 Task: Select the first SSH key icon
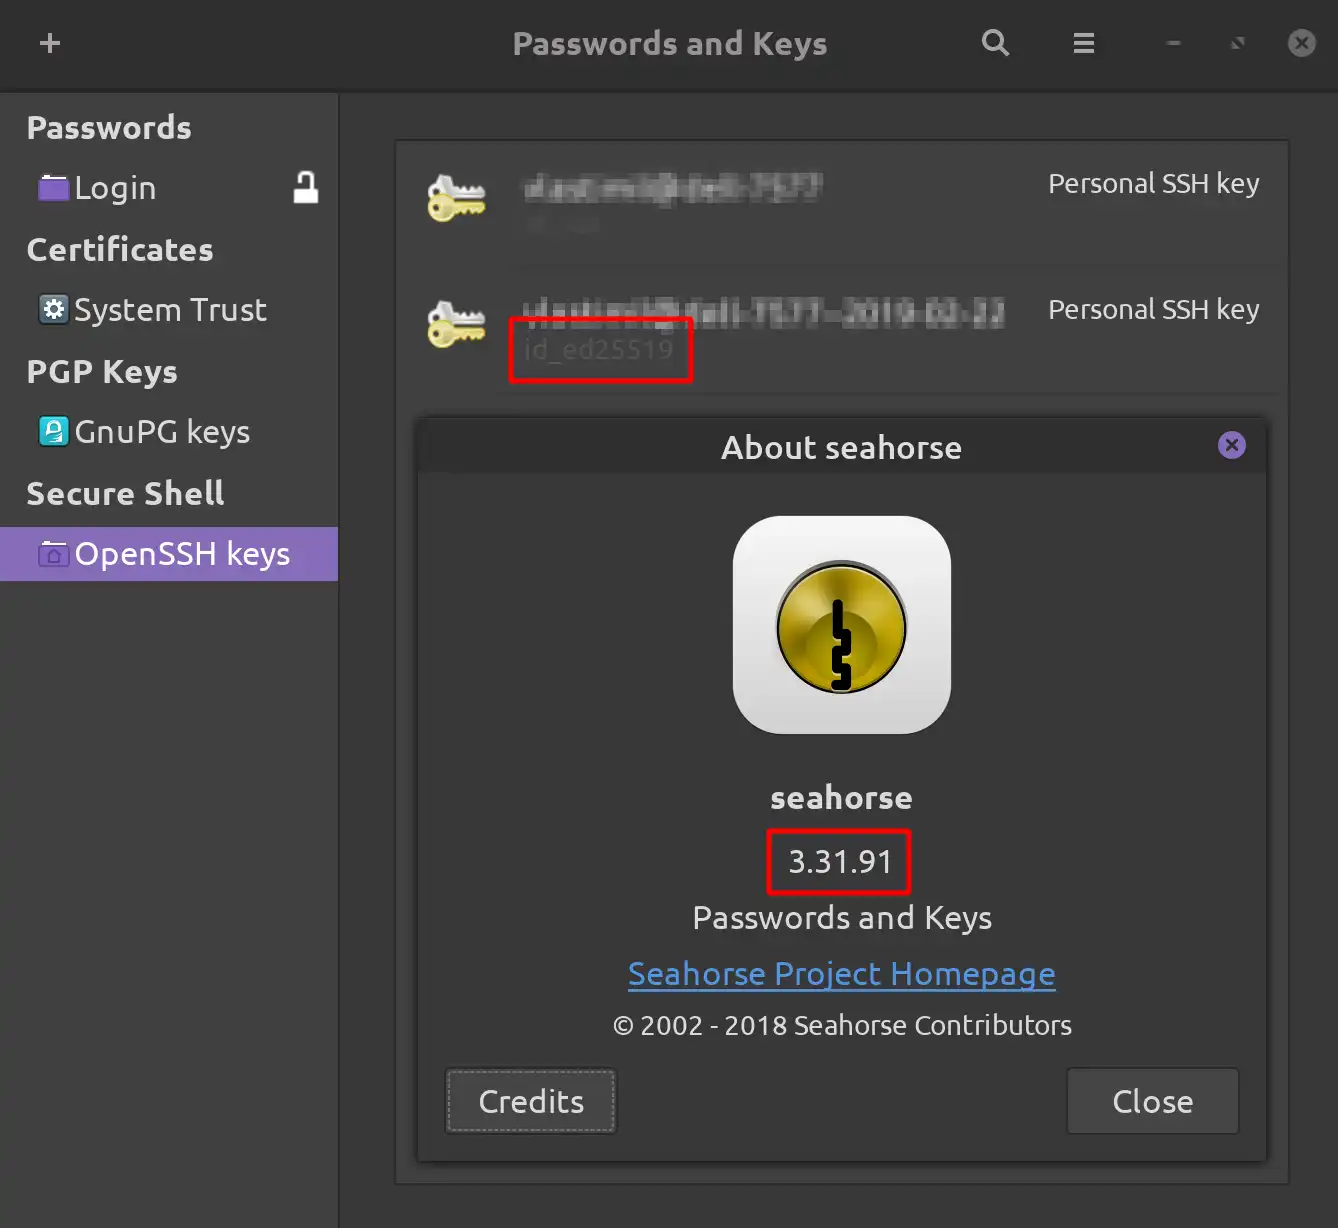tap(456, 198)
